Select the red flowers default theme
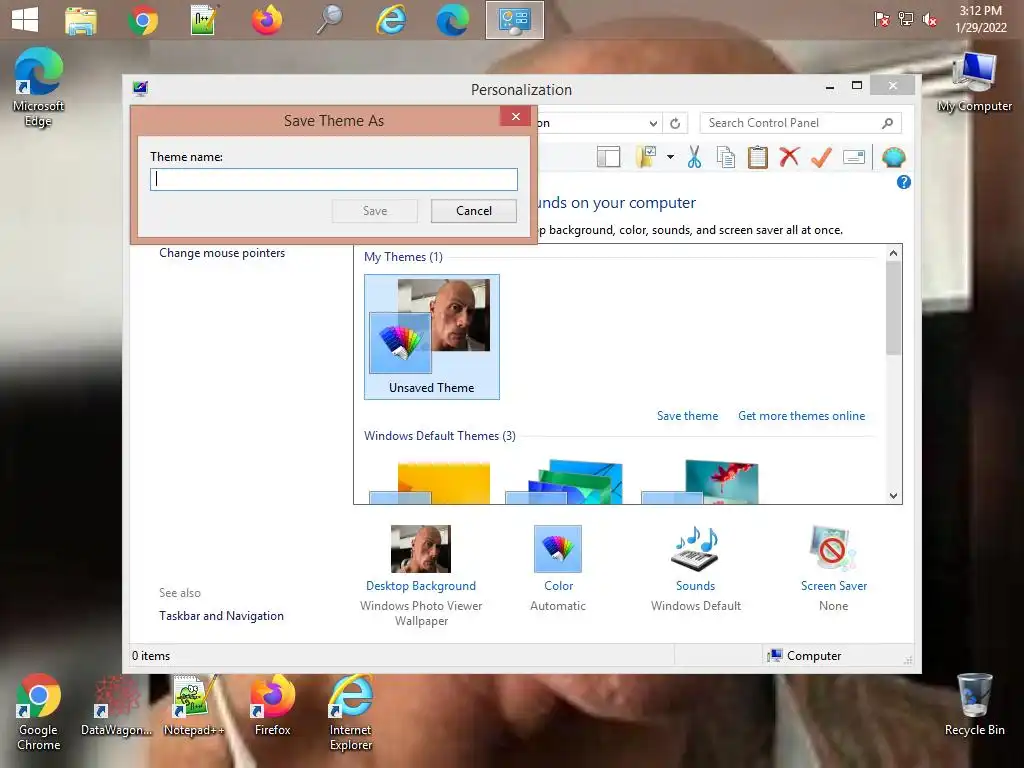This screenshot has height=768, width=1024. [700, 482]
